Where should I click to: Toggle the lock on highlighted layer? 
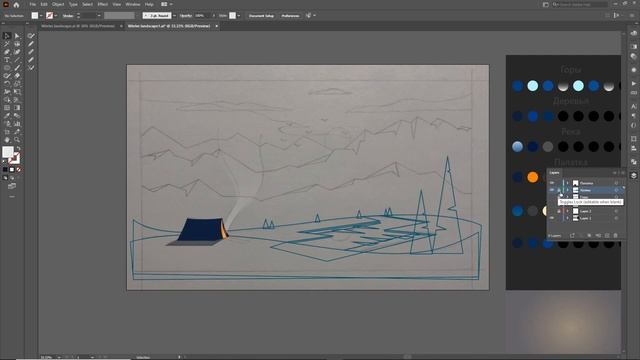click(559, 190)
